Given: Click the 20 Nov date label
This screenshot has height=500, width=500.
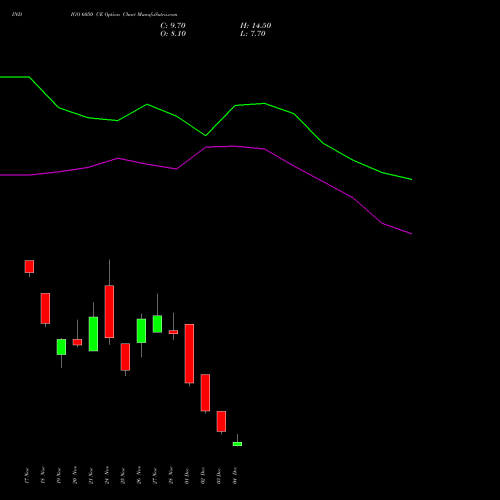Looking at the screenshot, I should pyautogui.click(x=75, y=475).
